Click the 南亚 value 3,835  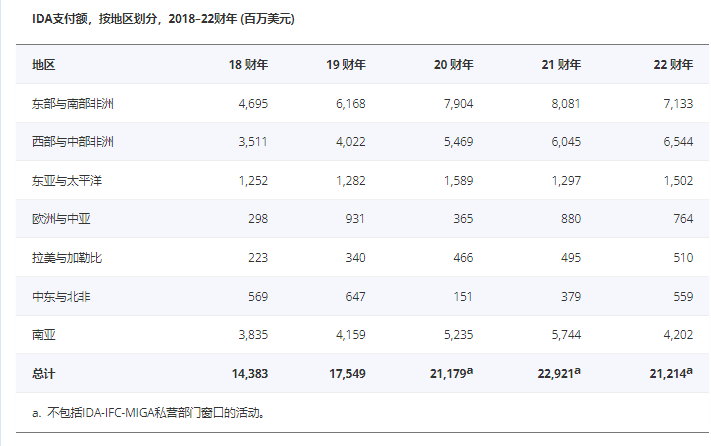(x=253, y=335)
